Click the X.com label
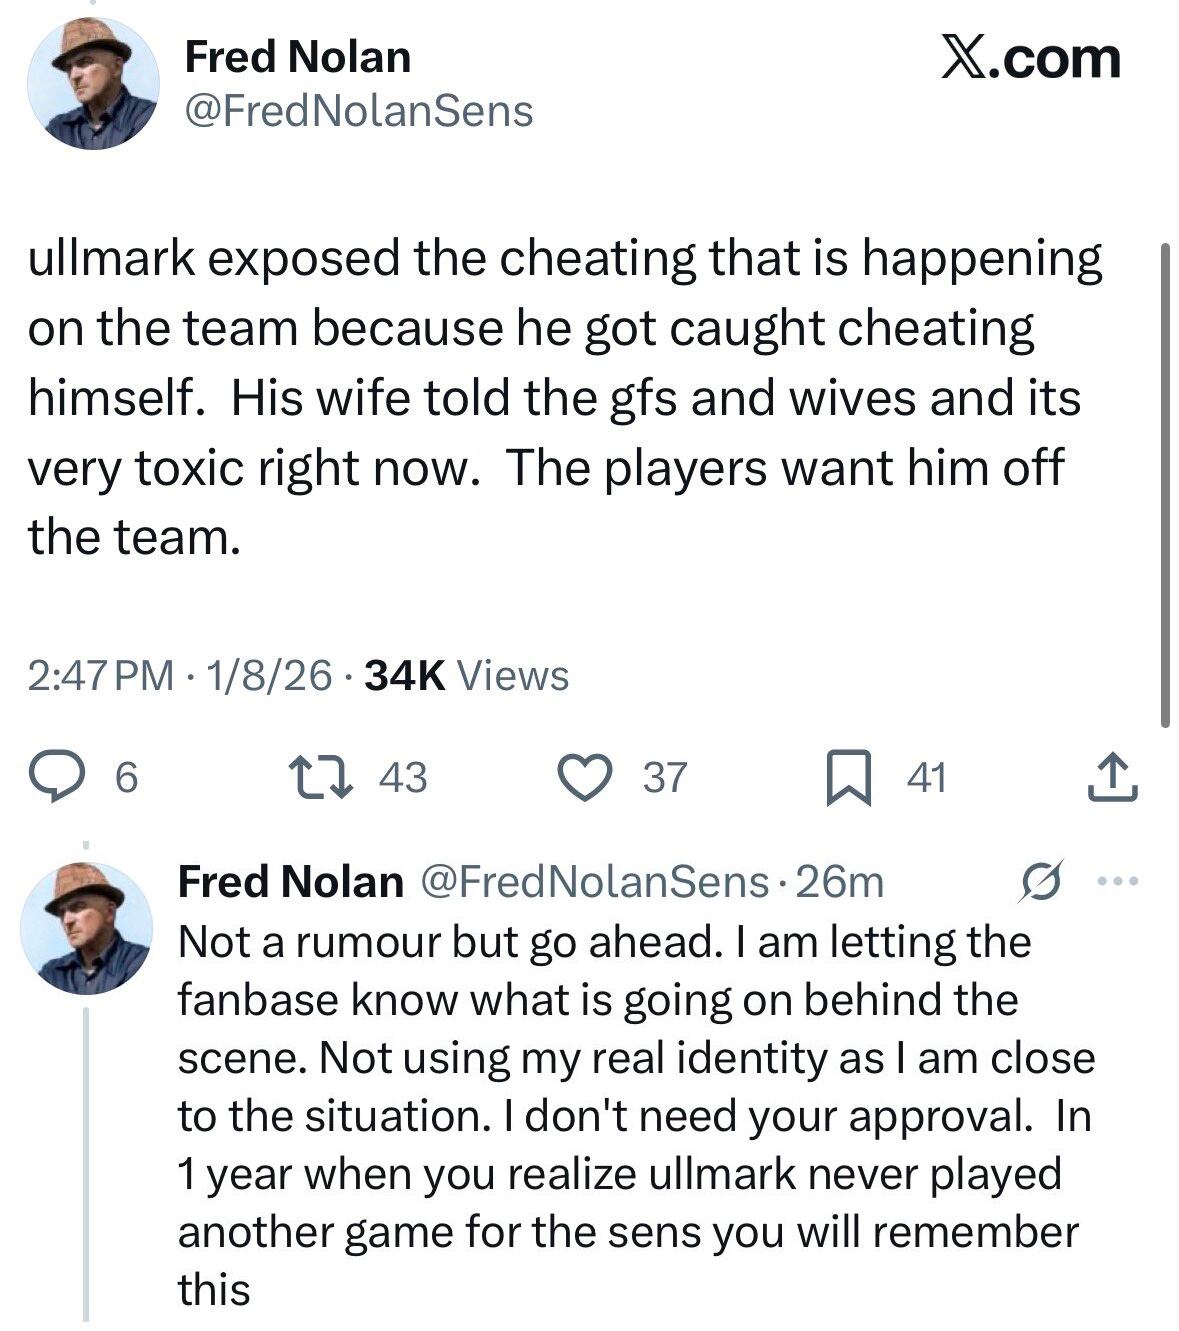The height and width of the screenshot is (1331, 1179). (x=1031, y=58)
